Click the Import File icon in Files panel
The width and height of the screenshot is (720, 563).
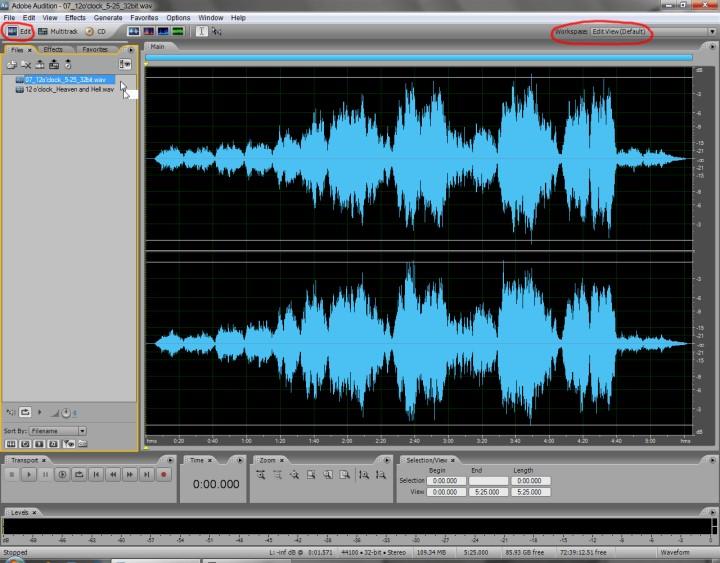[x=11, y=65]
